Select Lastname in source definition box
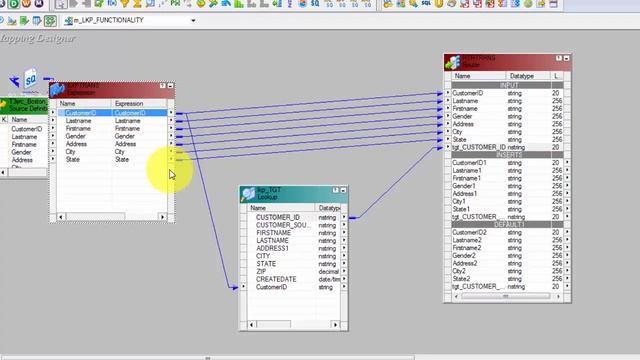The image size is (640, 360). click(x=24, y=137)
